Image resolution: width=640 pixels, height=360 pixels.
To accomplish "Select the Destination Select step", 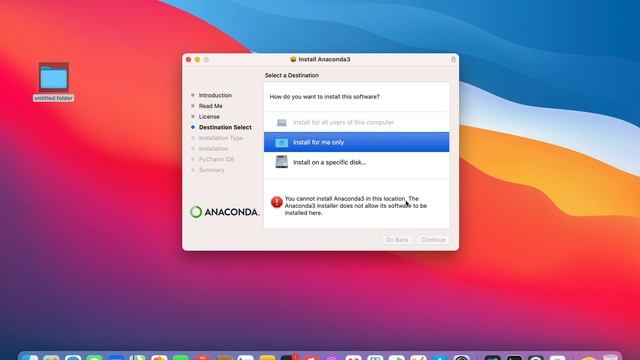I will 225,127.
